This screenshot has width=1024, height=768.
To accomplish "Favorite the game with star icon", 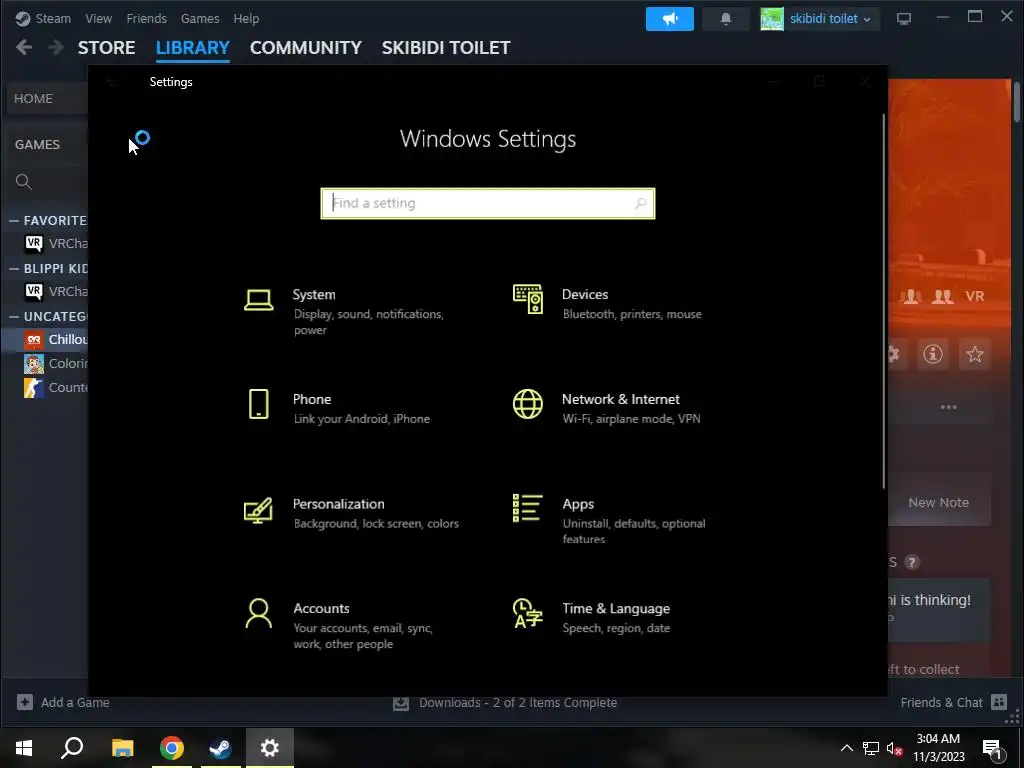I will tap(974, 354).
